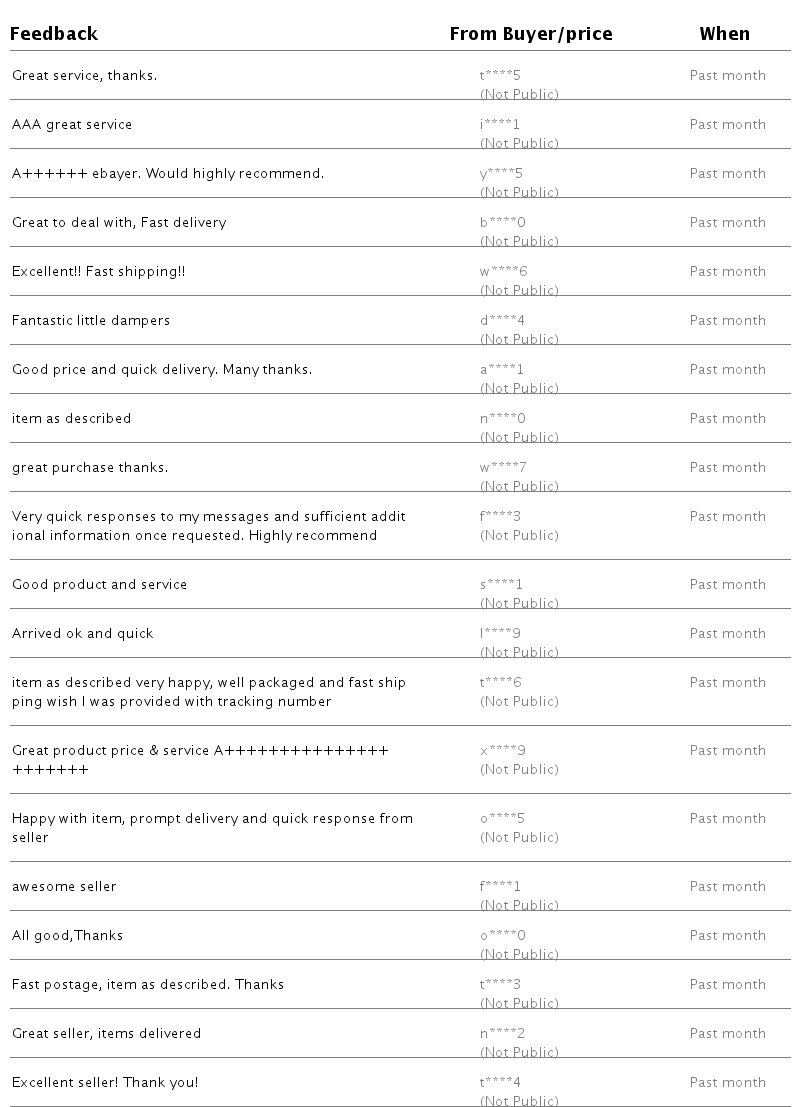Open buyer b****0 link
The image size is (800, 1107).
pos(502,222)
